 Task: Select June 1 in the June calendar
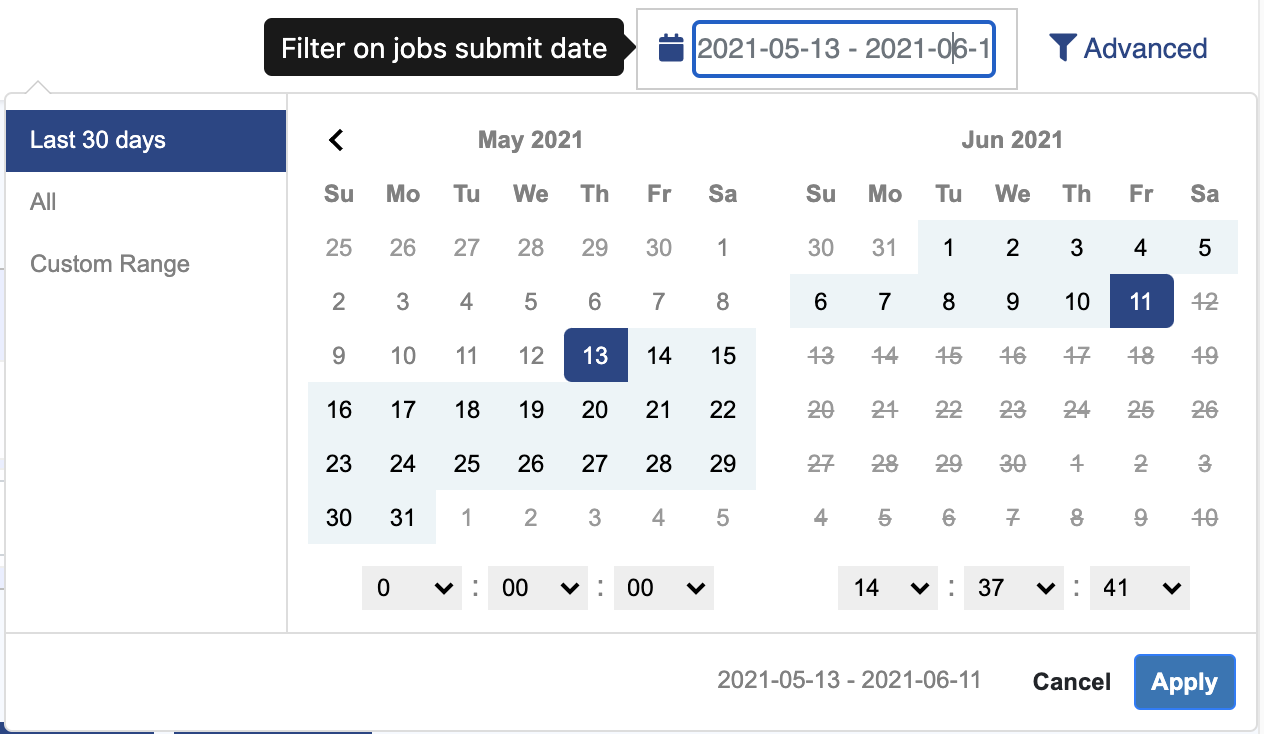(x=948, y=247)
